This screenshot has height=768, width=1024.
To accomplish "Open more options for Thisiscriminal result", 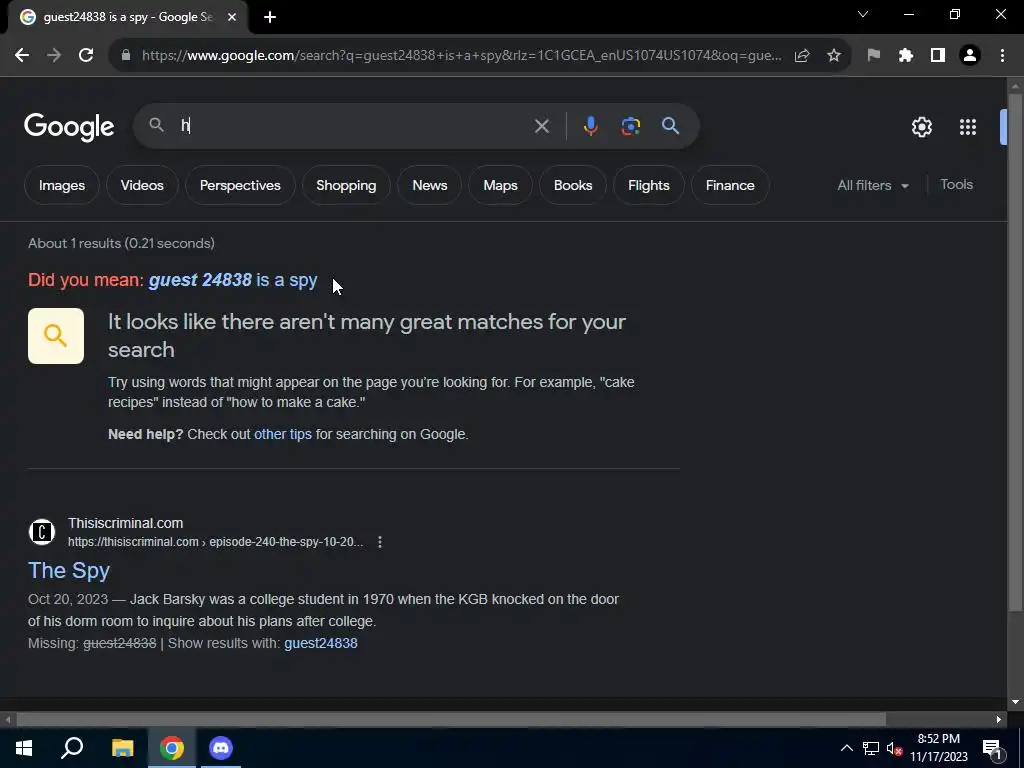I will [x=380, y=542].
